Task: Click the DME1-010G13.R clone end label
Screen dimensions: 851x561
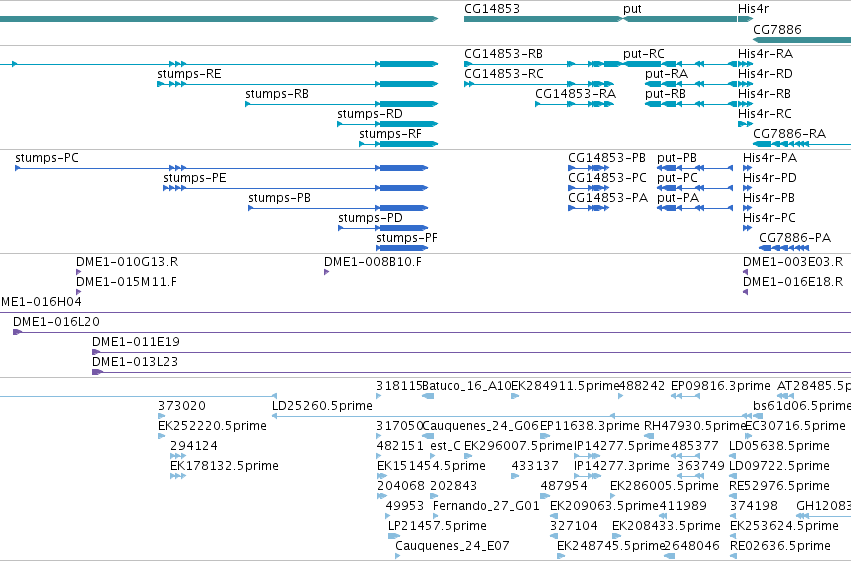Action: 127,262
